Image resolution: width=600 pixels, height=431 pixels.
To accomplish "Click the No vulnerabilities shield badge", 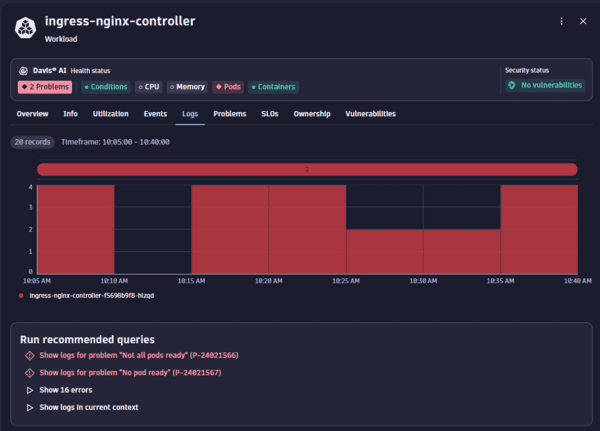I will 544,86.
